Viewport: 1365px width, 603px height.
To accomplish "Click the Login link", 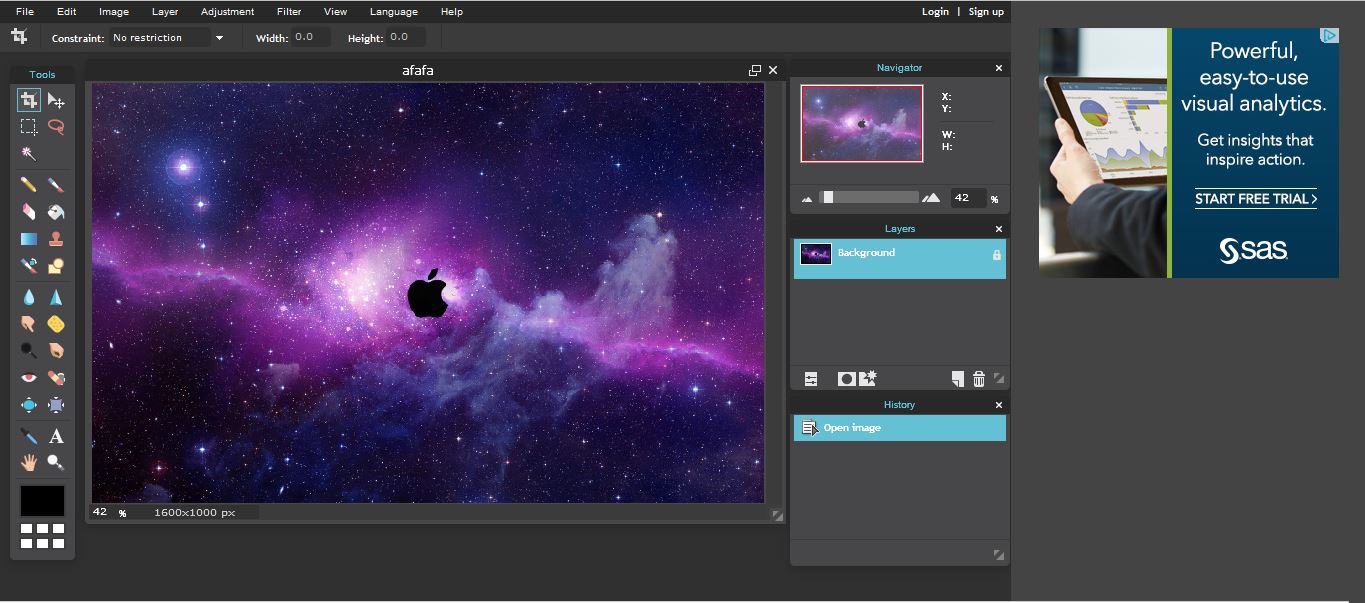I will pos(934,11).
